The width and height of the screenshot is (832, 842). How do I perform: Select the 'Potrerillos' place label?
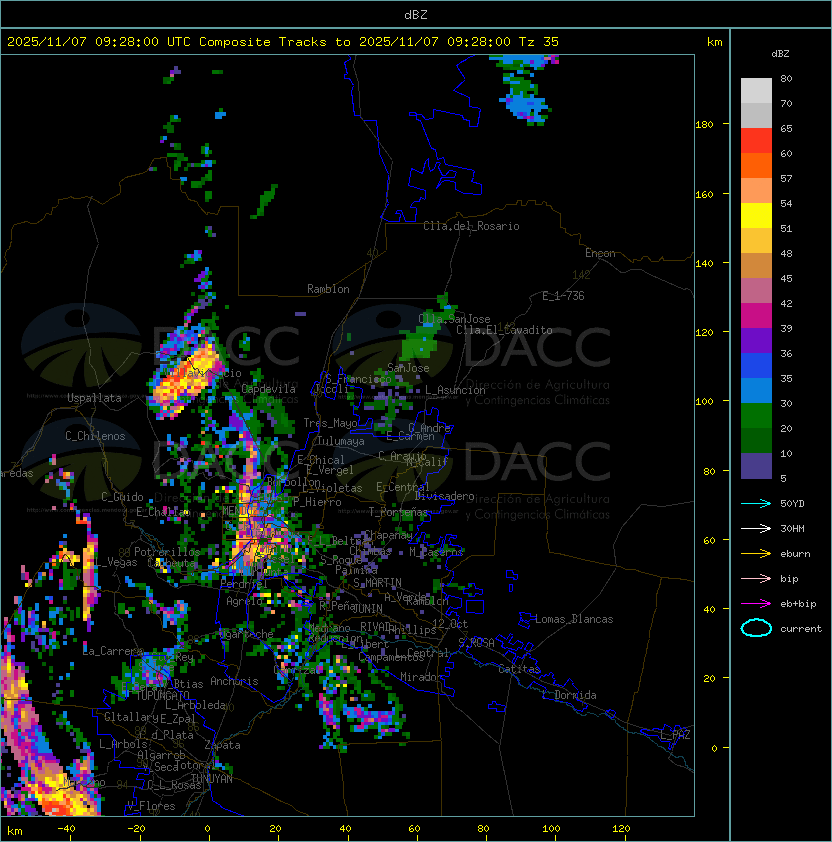(167, 551)
